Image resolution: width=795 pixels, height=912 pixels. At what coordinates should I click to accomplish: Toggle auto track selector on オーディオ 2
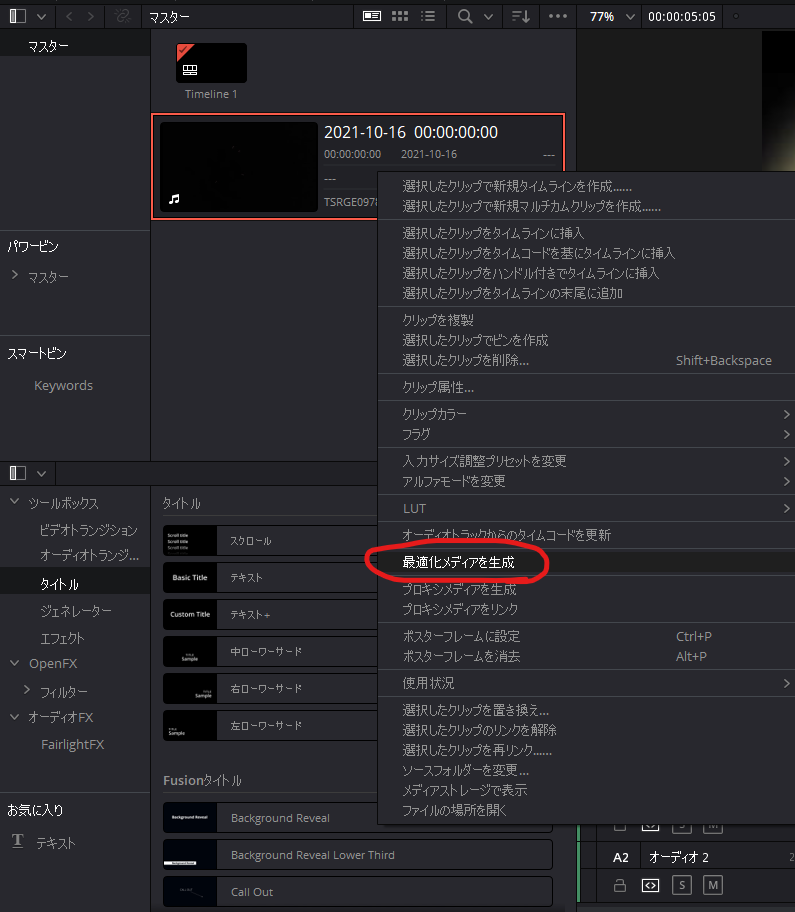tap(650, 885)
